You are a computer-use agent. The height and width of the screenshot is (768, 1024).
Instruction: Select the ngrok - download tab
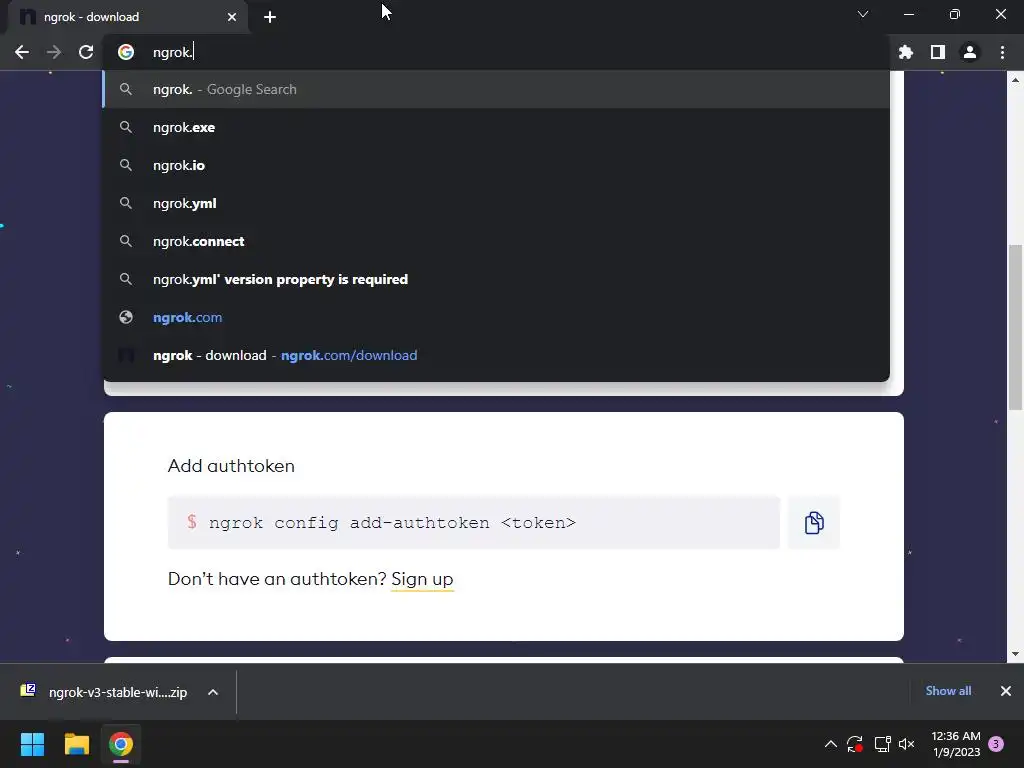tap(127, 17)
